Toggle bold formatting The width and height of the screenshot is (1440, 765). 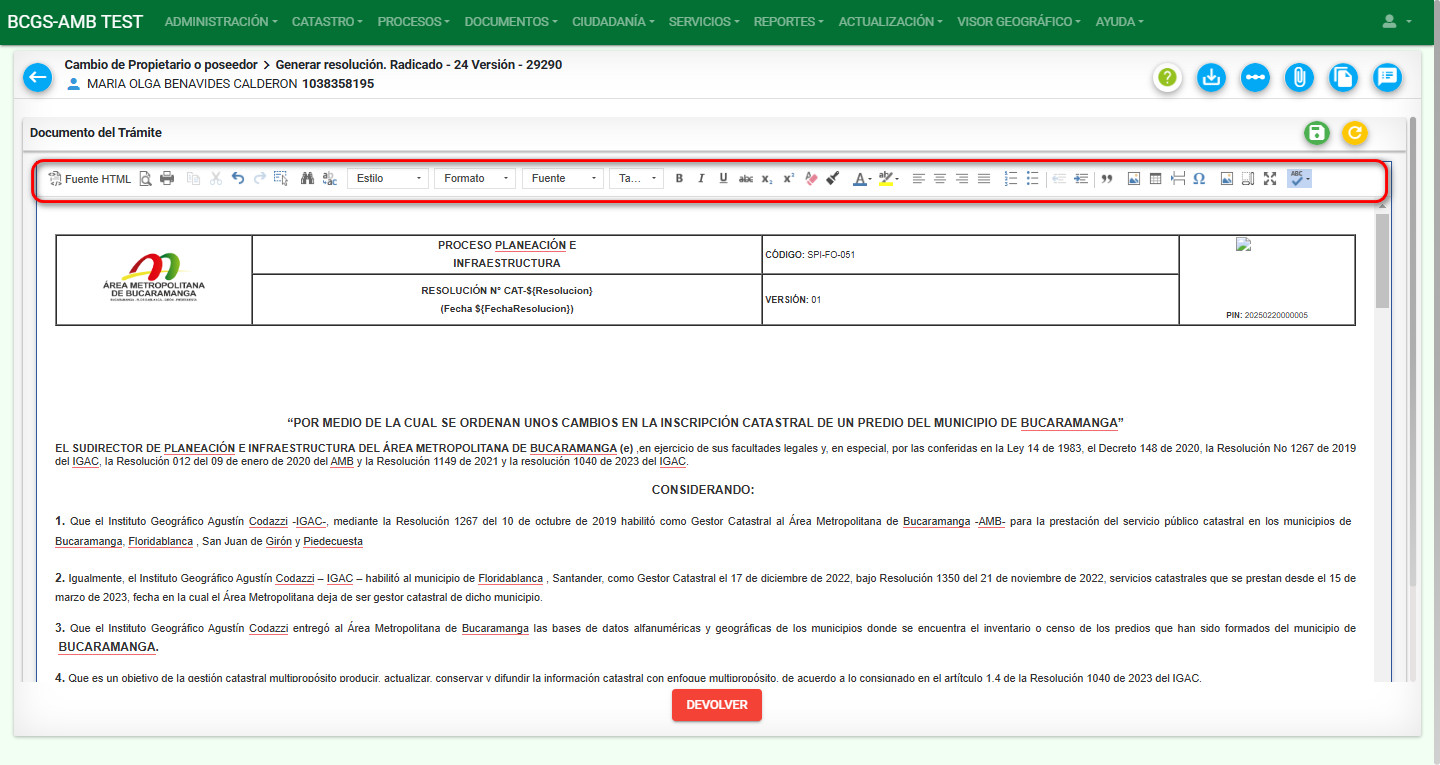679,179
